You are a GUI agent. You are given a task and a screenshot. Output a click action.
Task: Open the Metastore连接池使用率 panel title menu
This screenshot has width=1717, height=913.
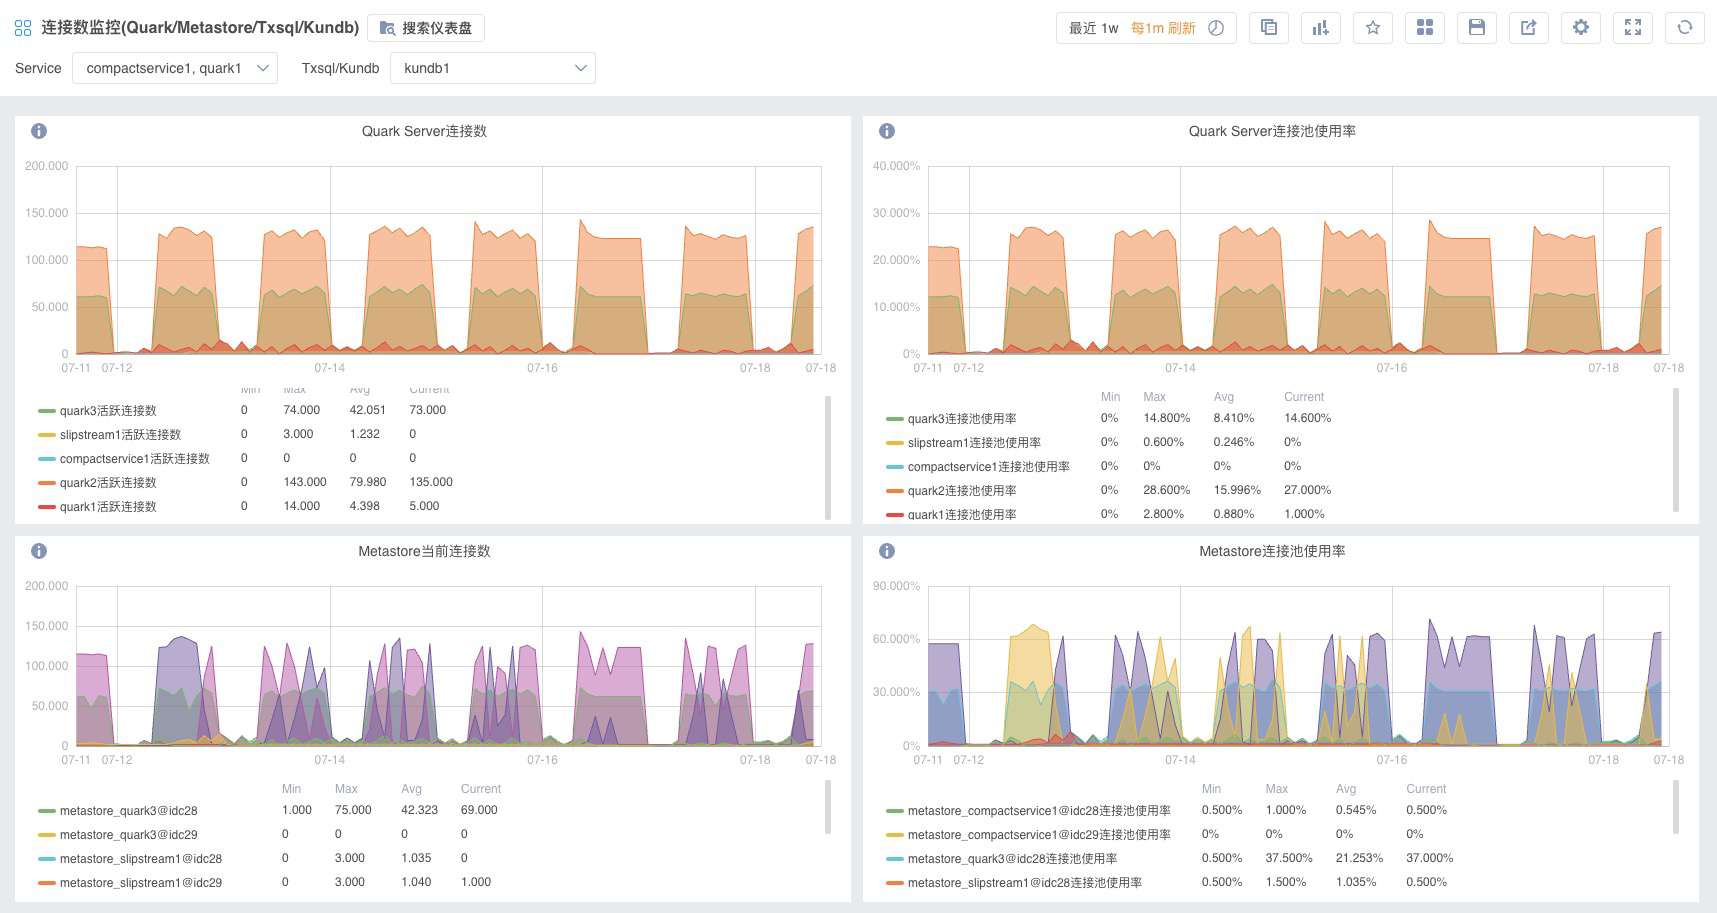1272,551
